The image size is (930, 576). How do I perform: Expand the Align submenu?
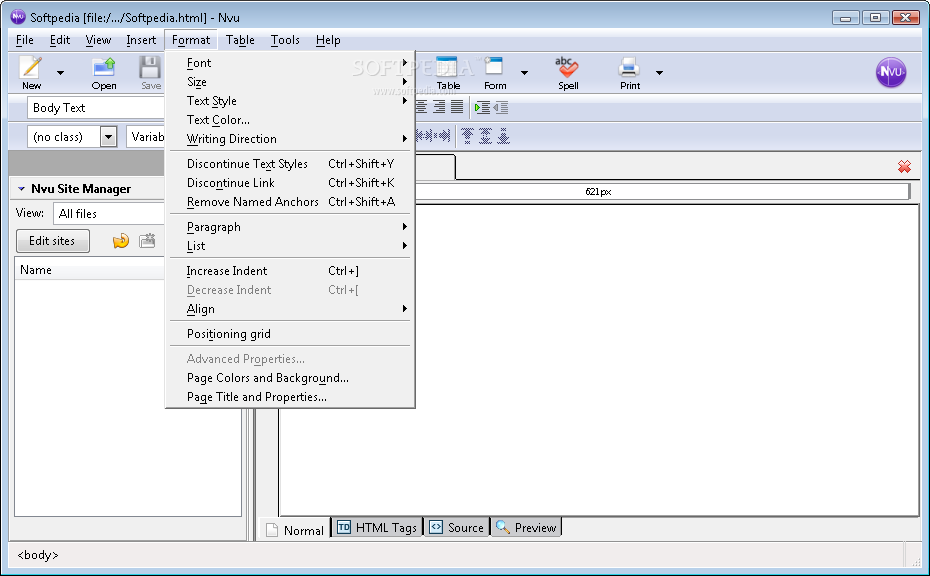click(290, 309)
